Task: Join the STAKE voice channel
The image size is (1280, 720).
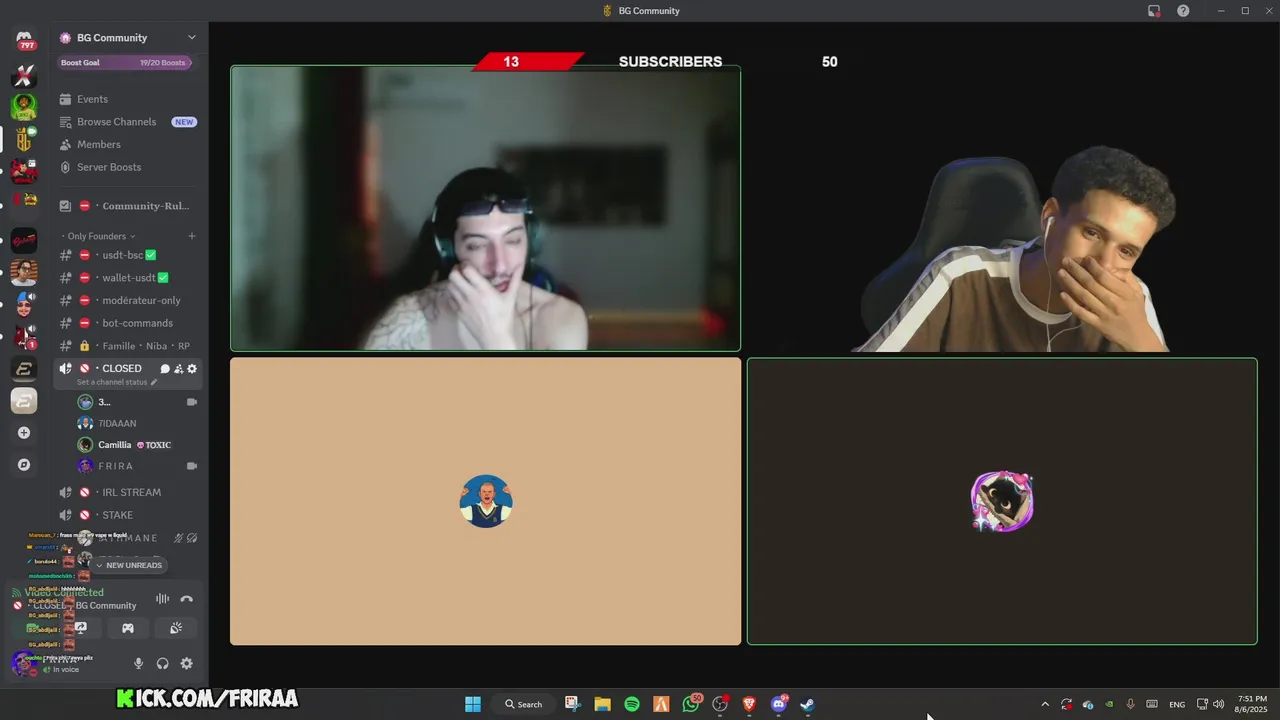Action: (x=128, y=515)
